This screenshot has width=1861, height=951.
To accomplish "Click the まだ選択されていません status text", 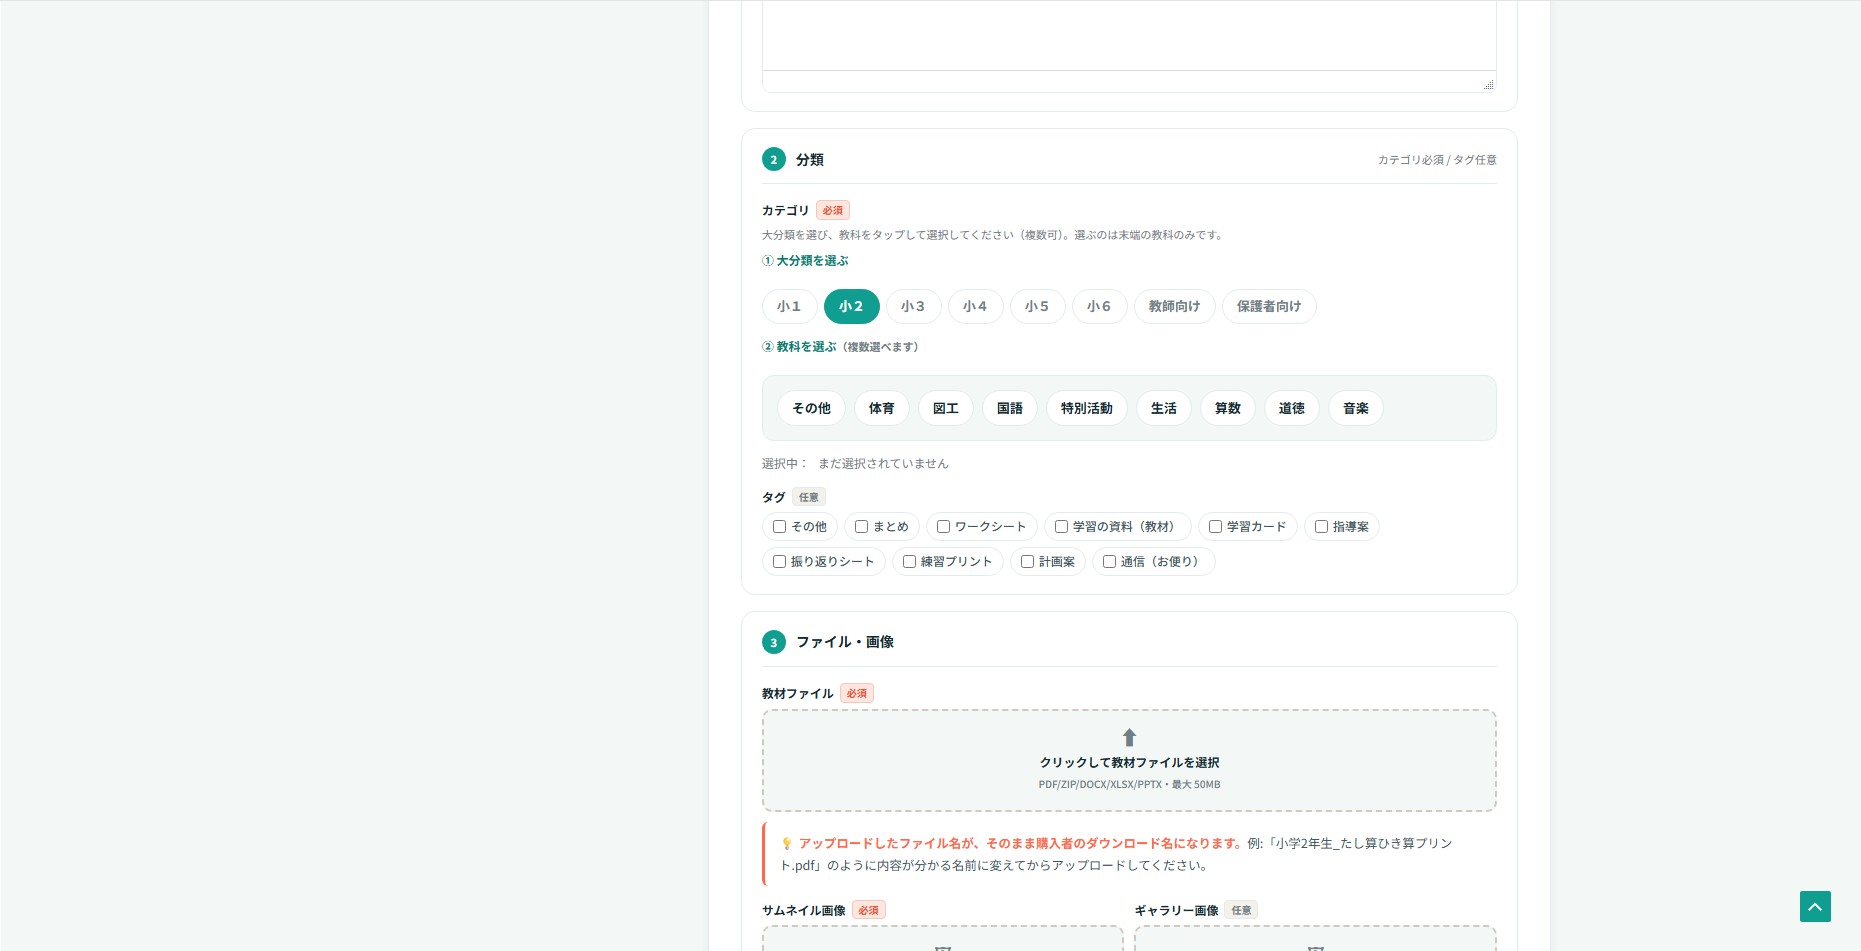I will [883, 464].
